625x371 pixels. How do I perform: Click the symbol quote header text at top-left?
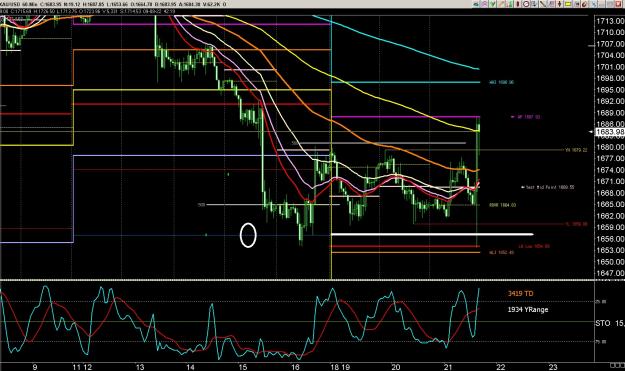tap(114, 4)
